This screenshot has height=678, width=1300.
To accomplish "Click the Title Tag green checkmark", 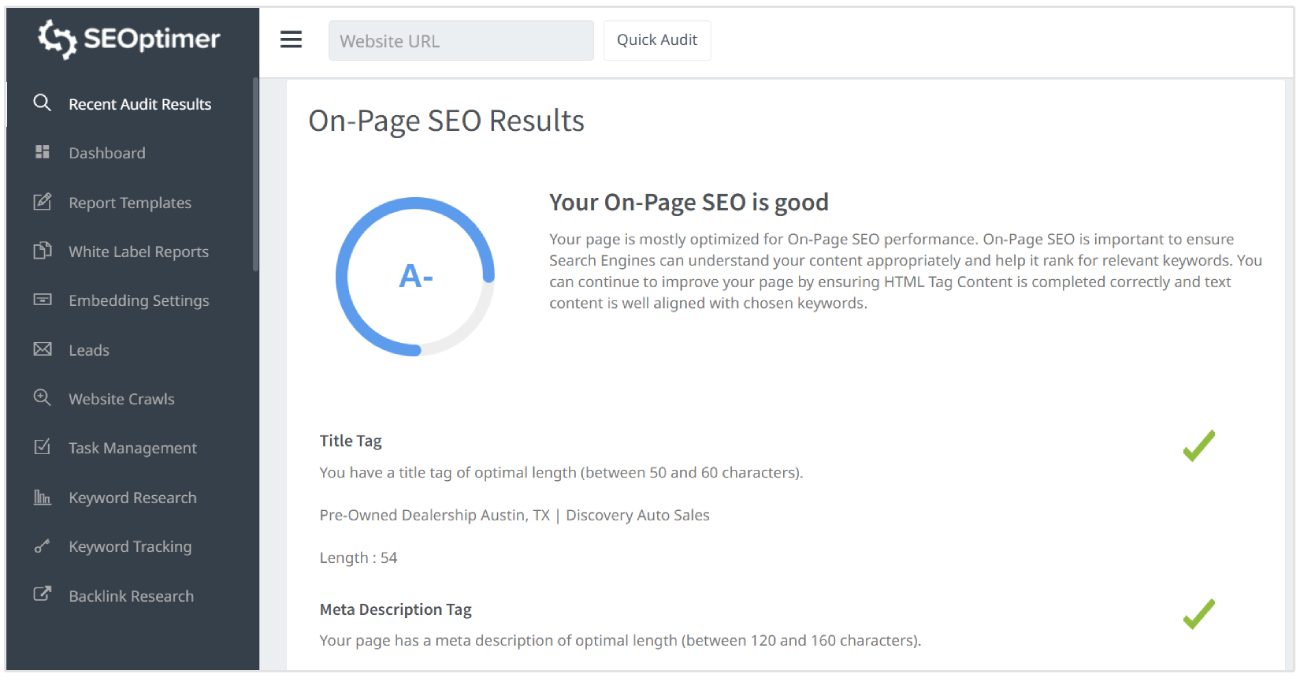I will (1198, 445).
